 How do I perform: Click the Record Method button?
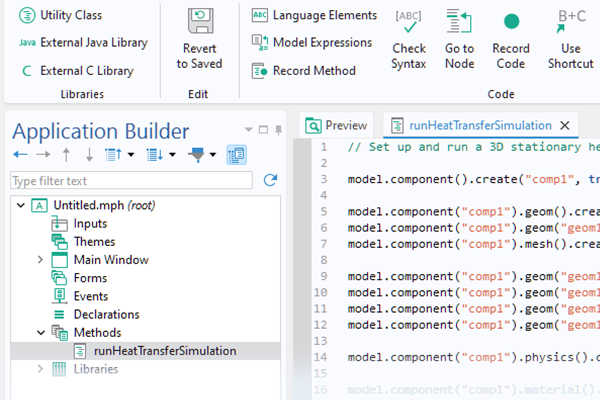click(304, 70)
